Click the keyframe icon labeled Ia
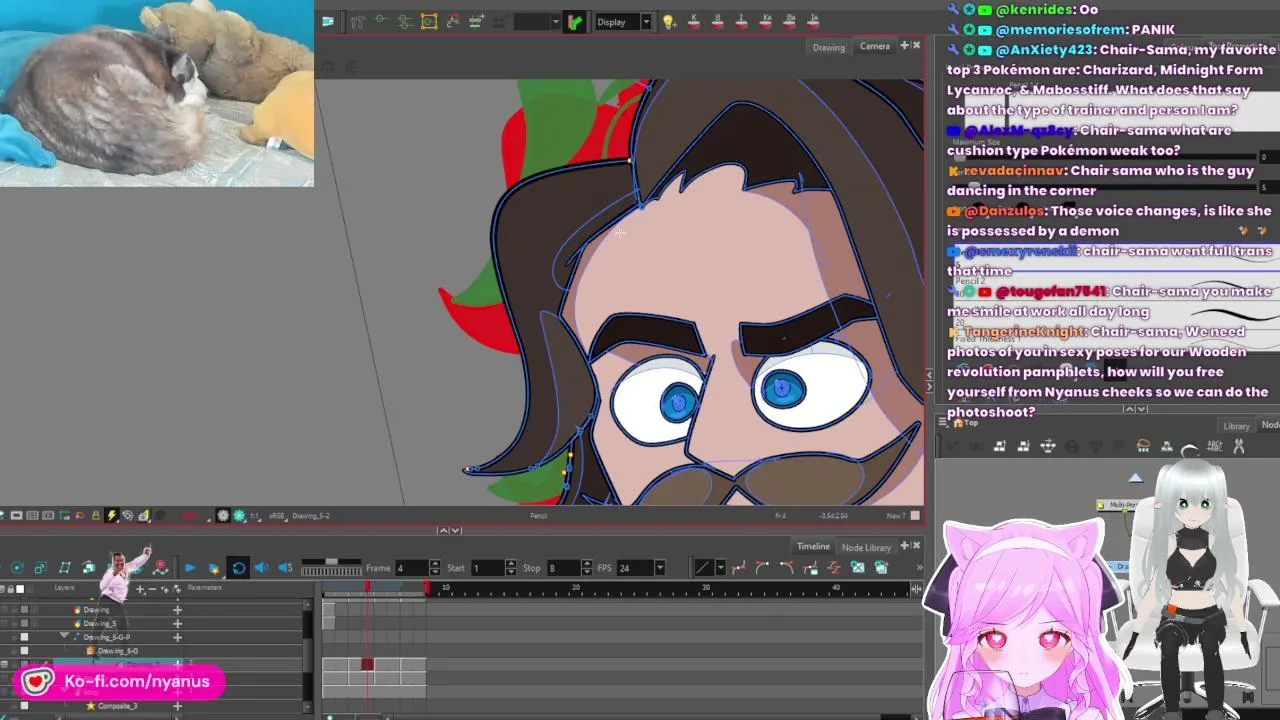 (814, 21)
